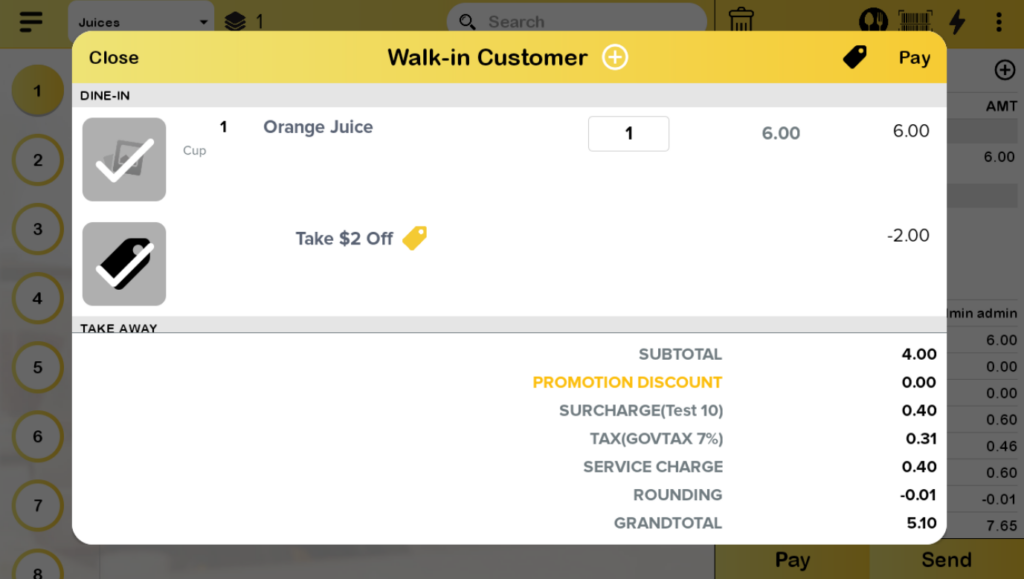
Task: Toggle the Orange Juice item checkmark
Action: click(x=124, y=159)
